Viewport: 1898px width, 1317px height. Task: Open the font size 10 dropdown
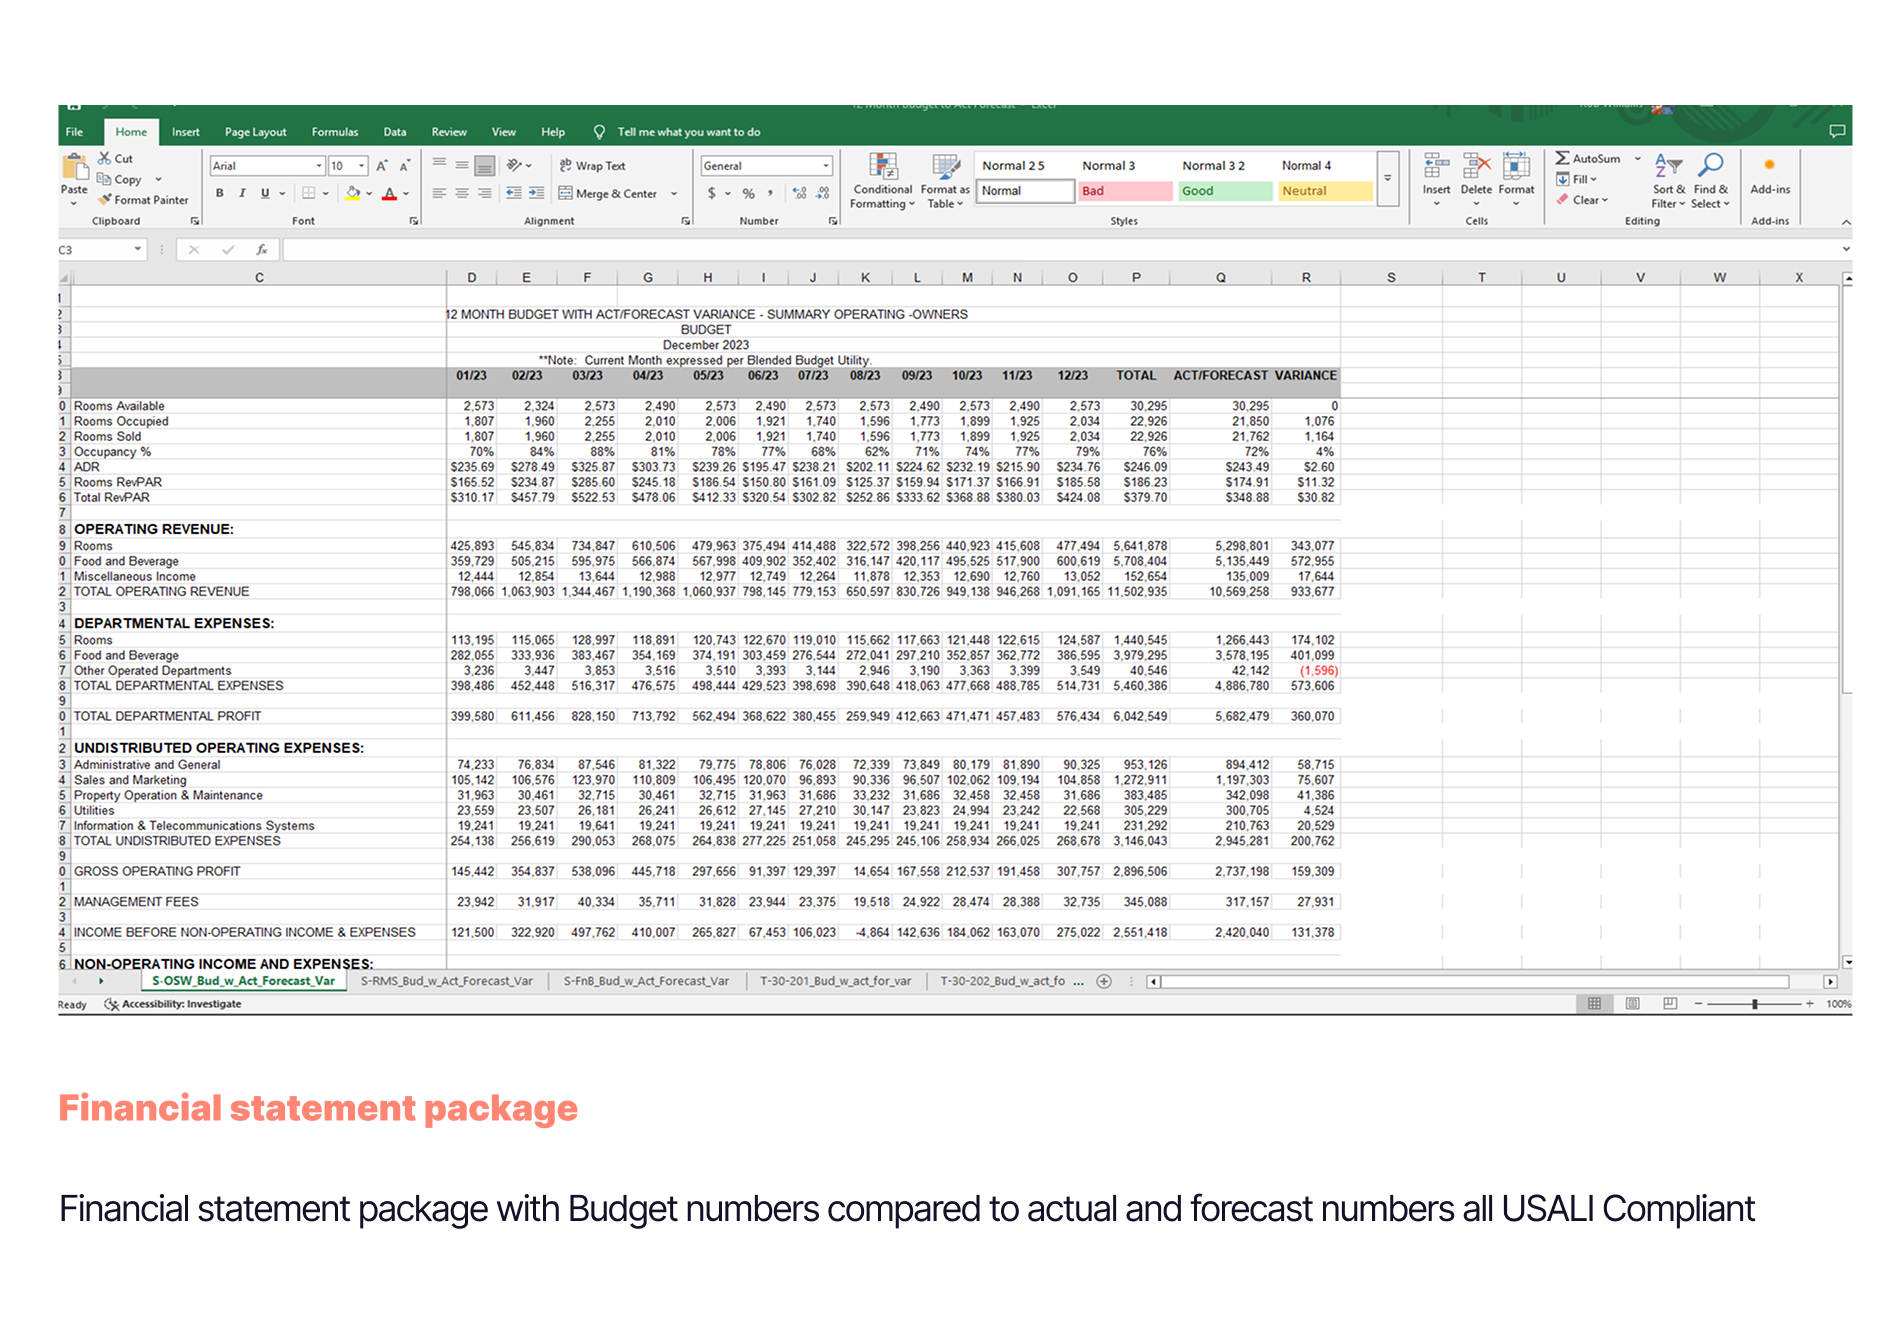coord(361,166)
